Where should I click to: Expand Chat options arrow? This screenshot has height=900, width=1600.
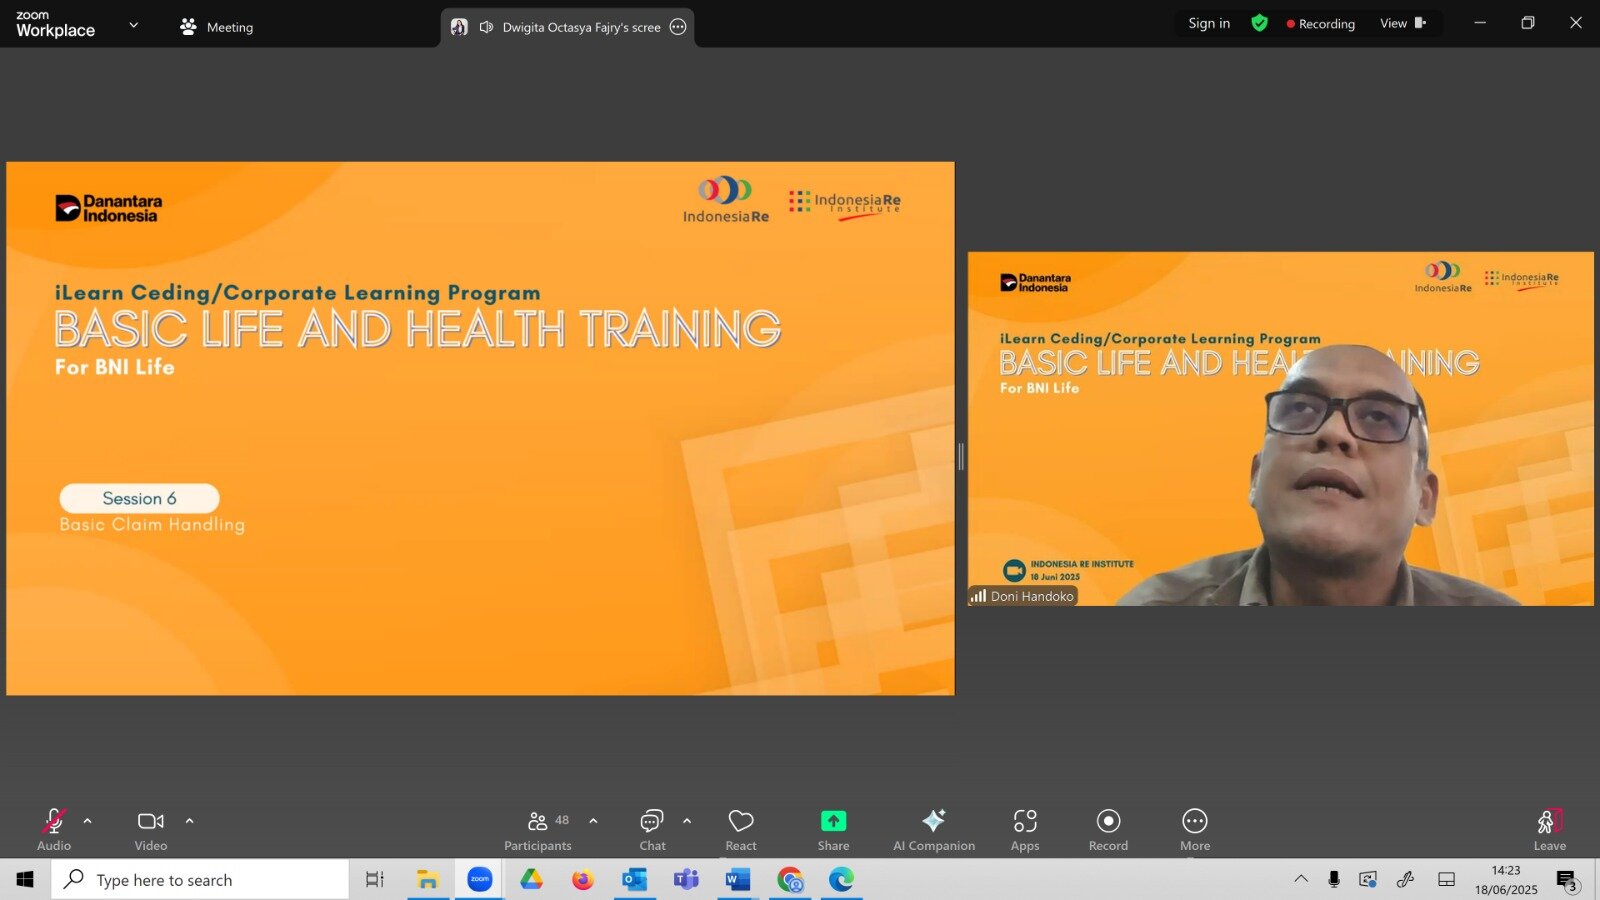(x=687, y=821)
